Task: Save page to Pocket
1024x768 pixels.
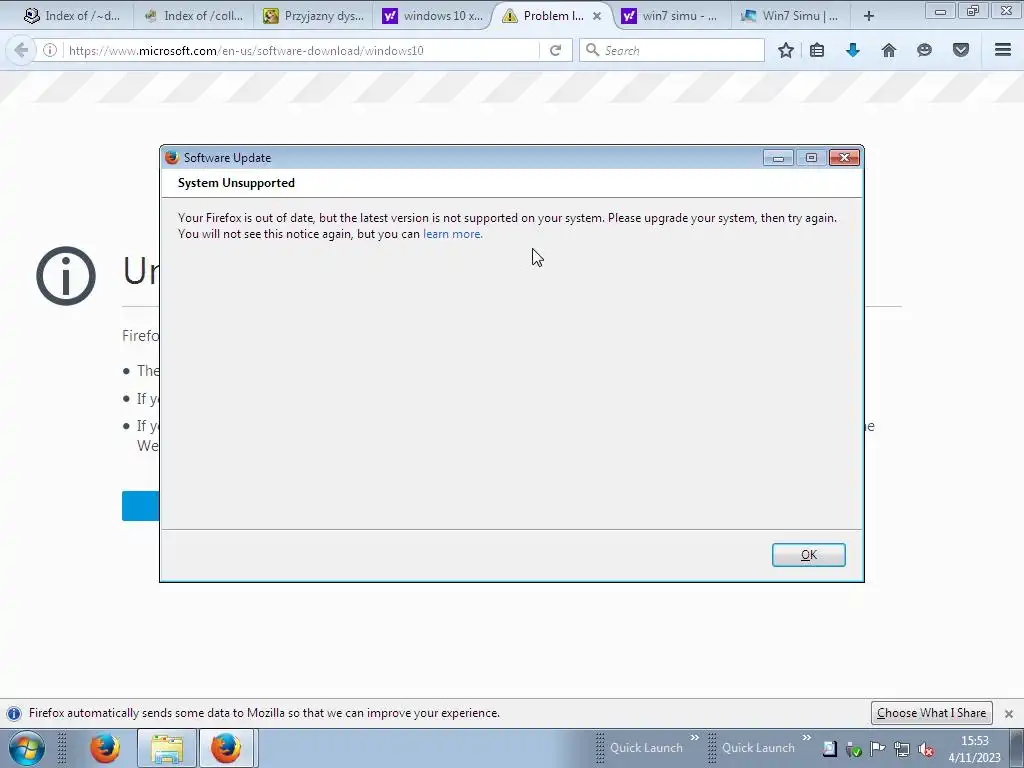Action: (x=961, y=50)
